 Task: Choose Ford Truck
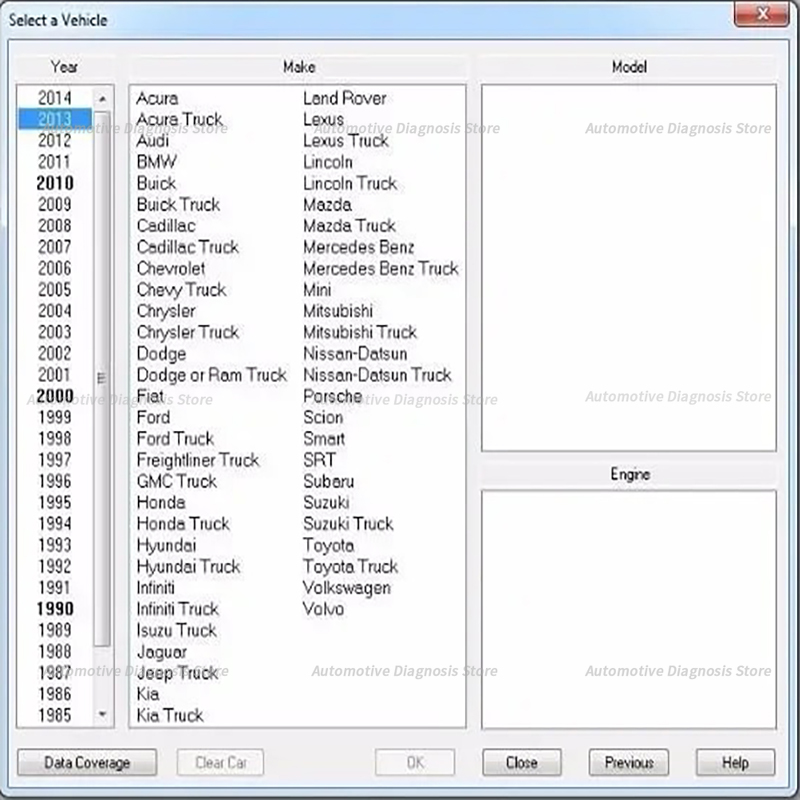[x=175, y=439]
